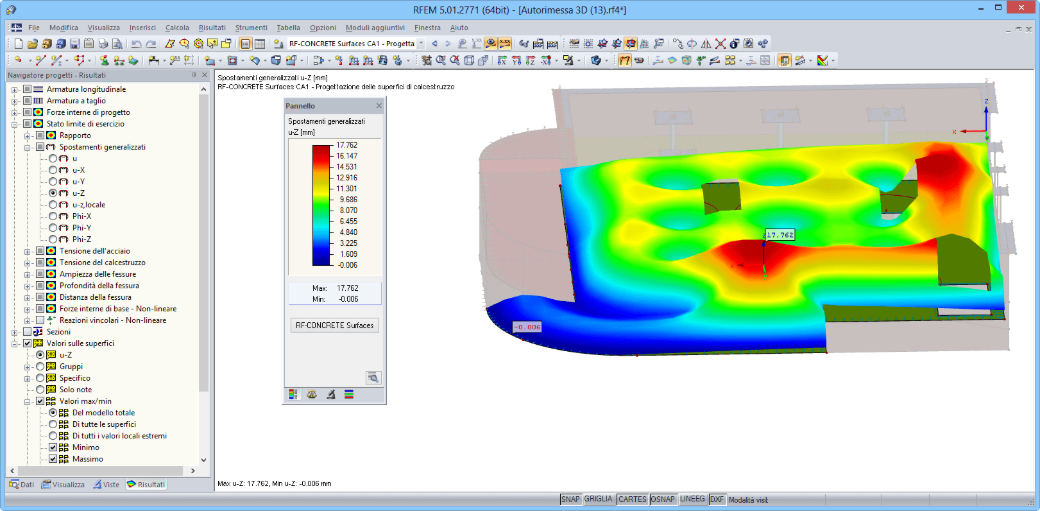Click the wireframe cube display icon
The image size is (1040, 511).
pyautogui.click(x=469, y=61)
